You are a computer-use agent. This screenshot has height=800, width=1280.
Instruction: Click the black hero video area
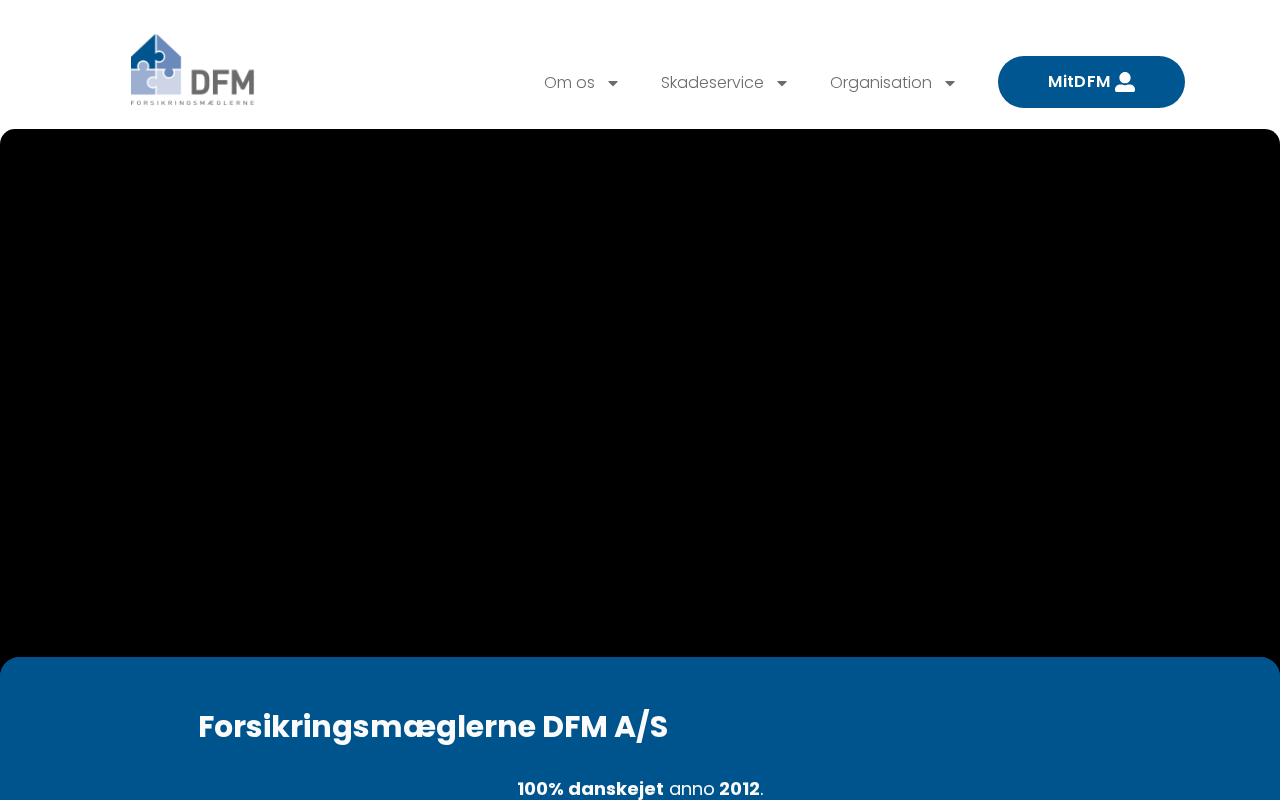640,393
